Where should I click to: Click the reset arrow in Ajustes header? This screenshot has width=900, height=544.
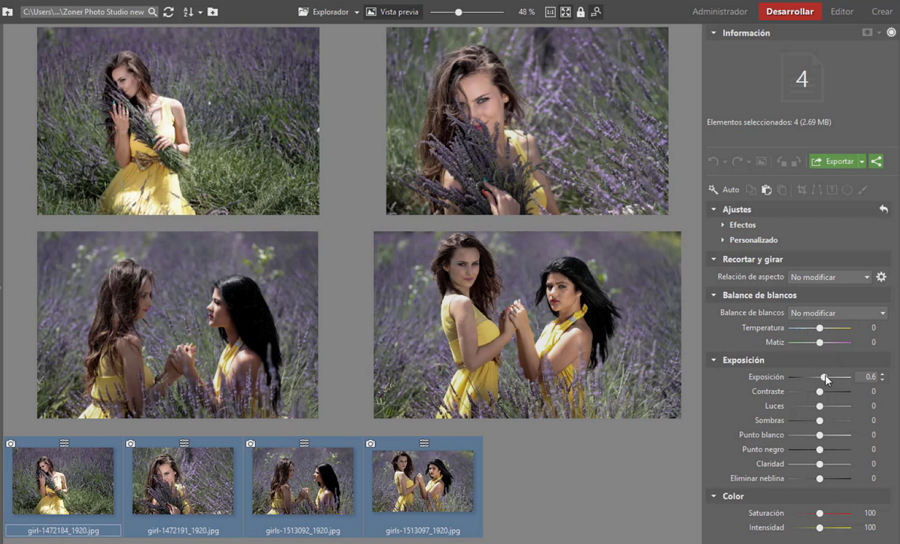[883, 209]
